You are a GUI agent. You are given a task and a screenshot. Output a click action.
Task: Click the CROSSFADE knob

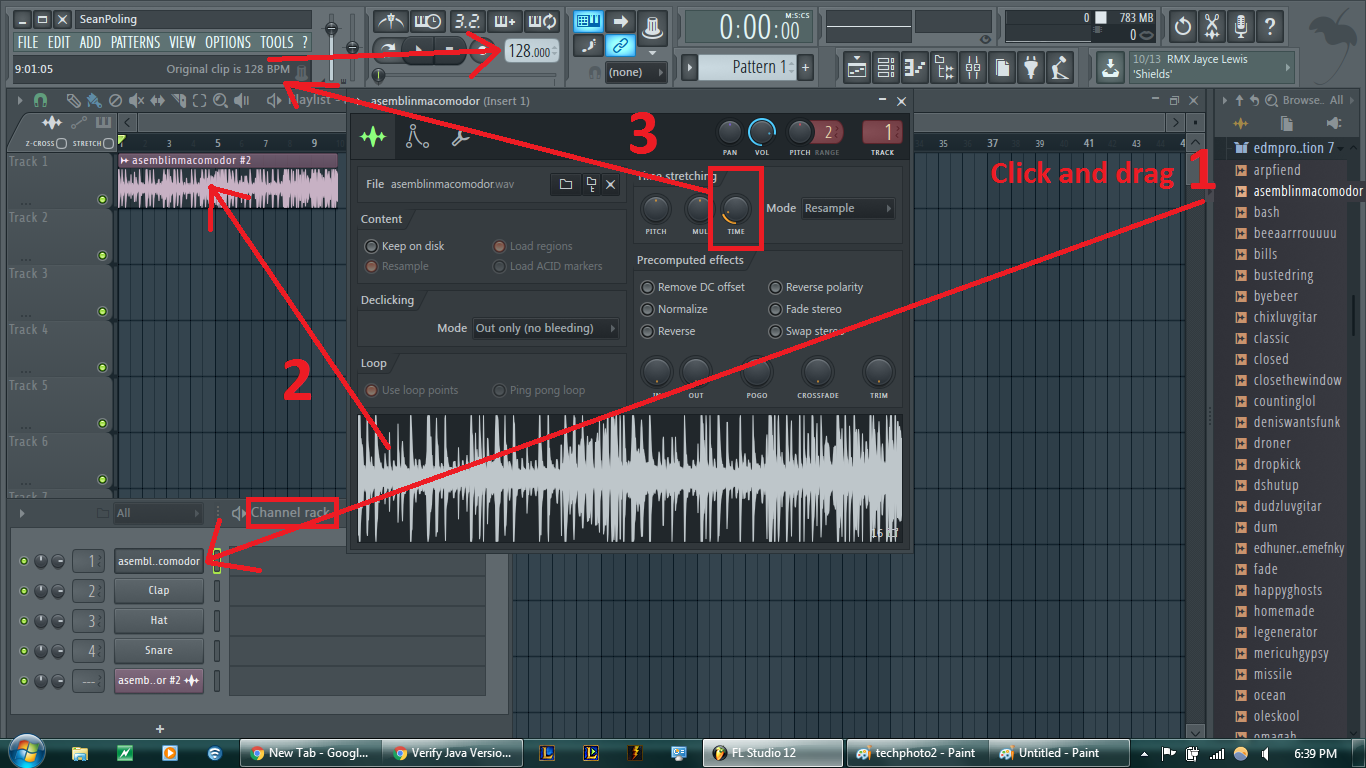coord(818,371)
